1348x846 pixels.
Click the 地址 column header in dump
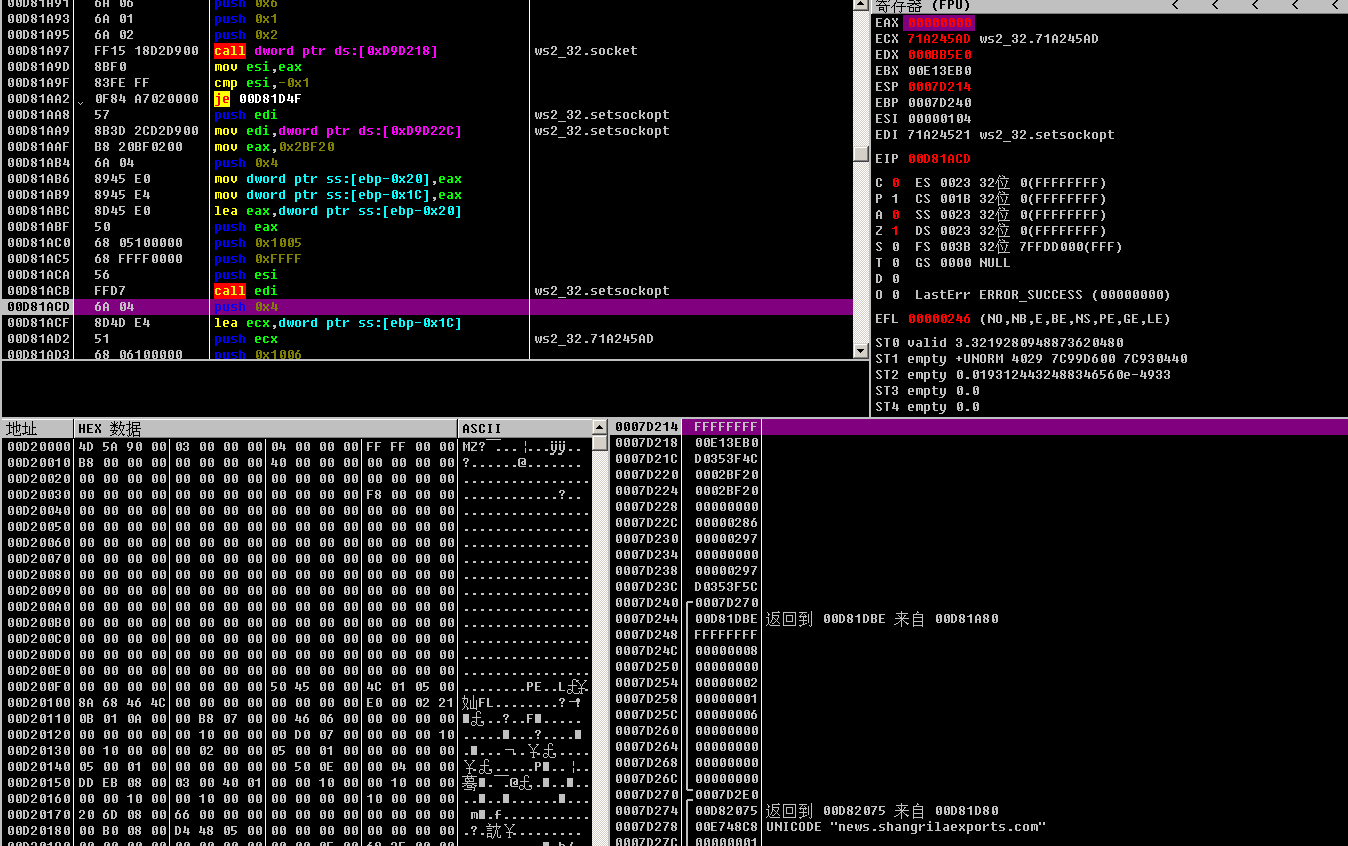click(x=38, y=428)
